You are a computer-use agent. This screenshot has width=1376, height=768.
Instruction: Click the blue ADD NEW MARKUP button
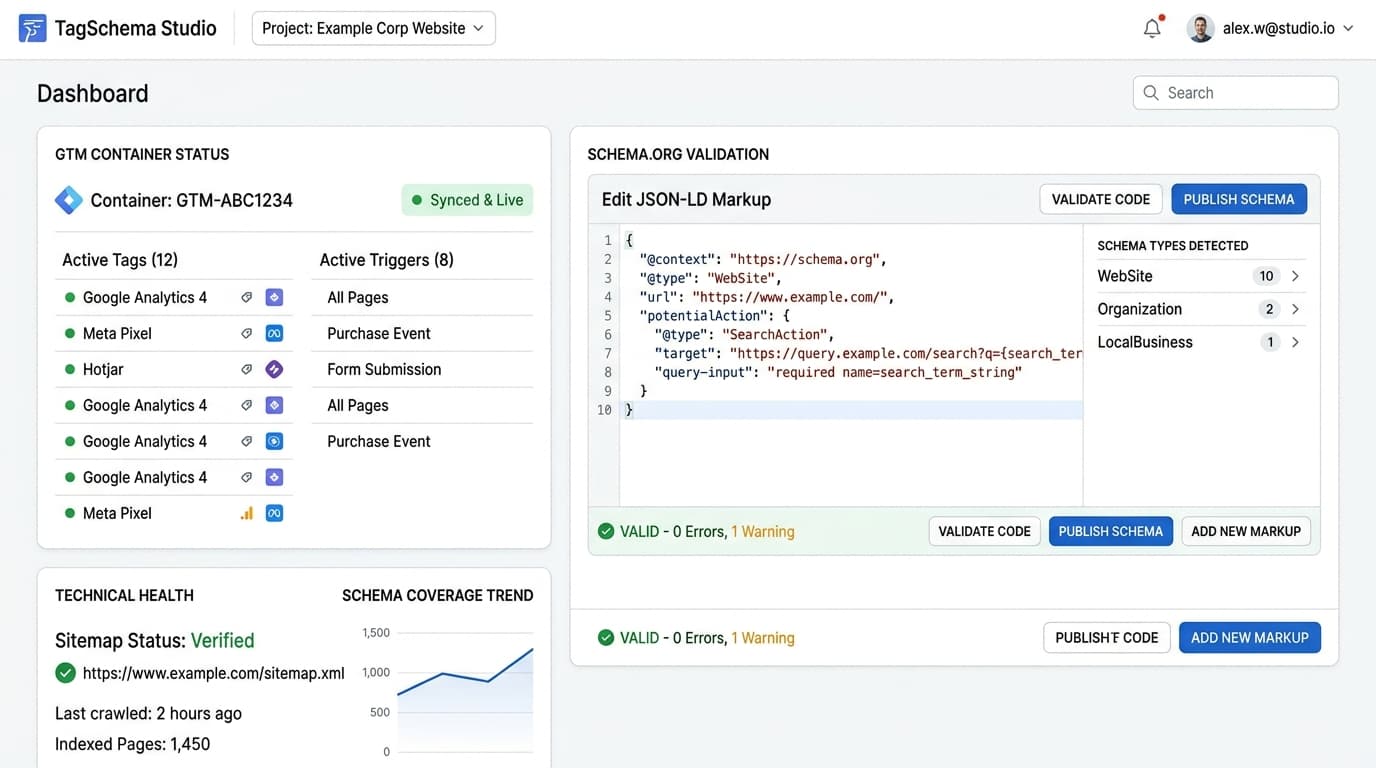[1250, 637]
